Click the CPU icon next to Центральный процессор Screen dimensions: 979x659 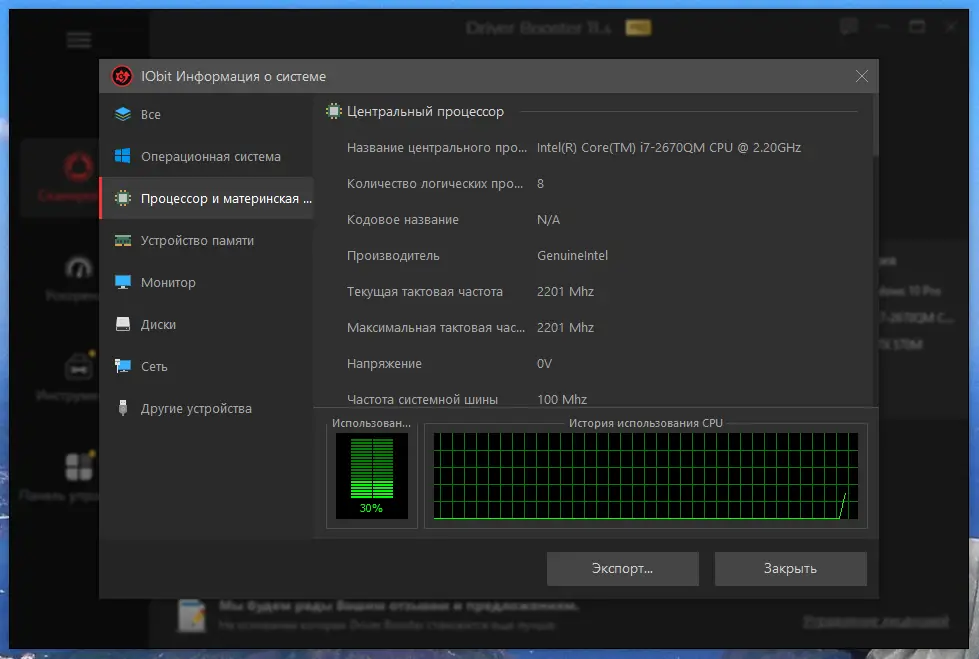click(334, 111)
